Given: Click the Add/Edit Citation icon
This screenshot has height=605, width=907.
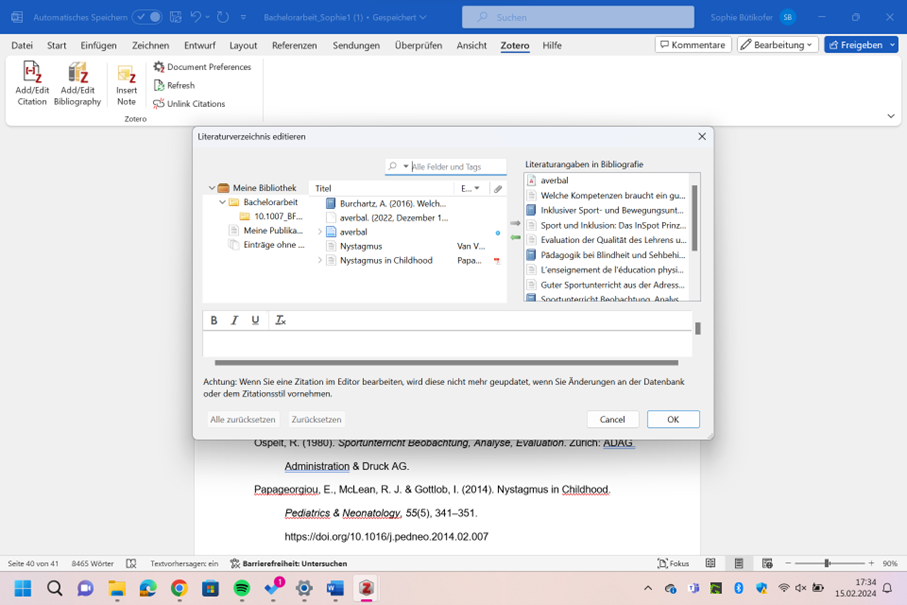Looking at the screenshot, I should pos(32,84).
